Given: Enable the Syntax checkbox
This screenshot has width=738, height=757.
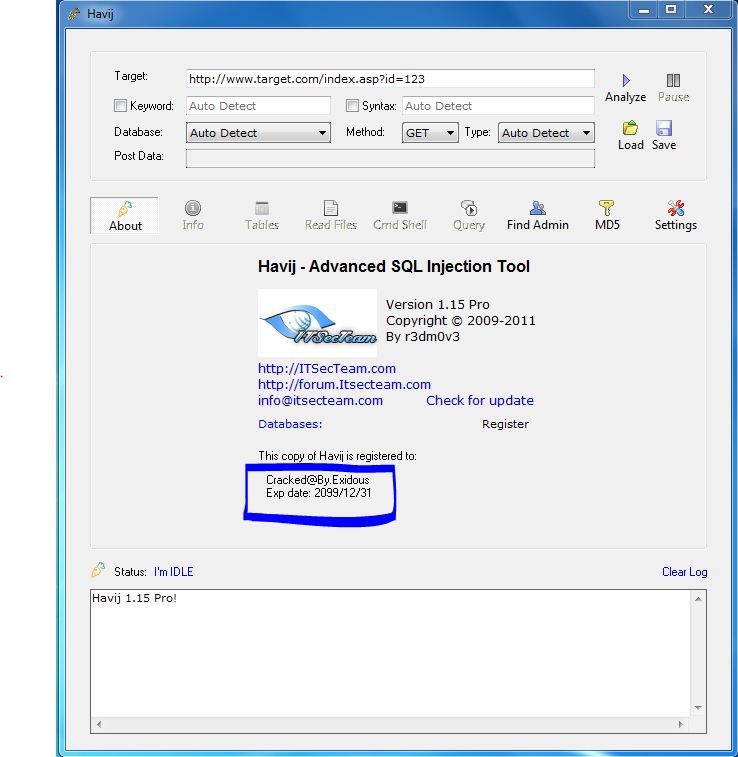Looking at the screenshot, I should 352,105.
